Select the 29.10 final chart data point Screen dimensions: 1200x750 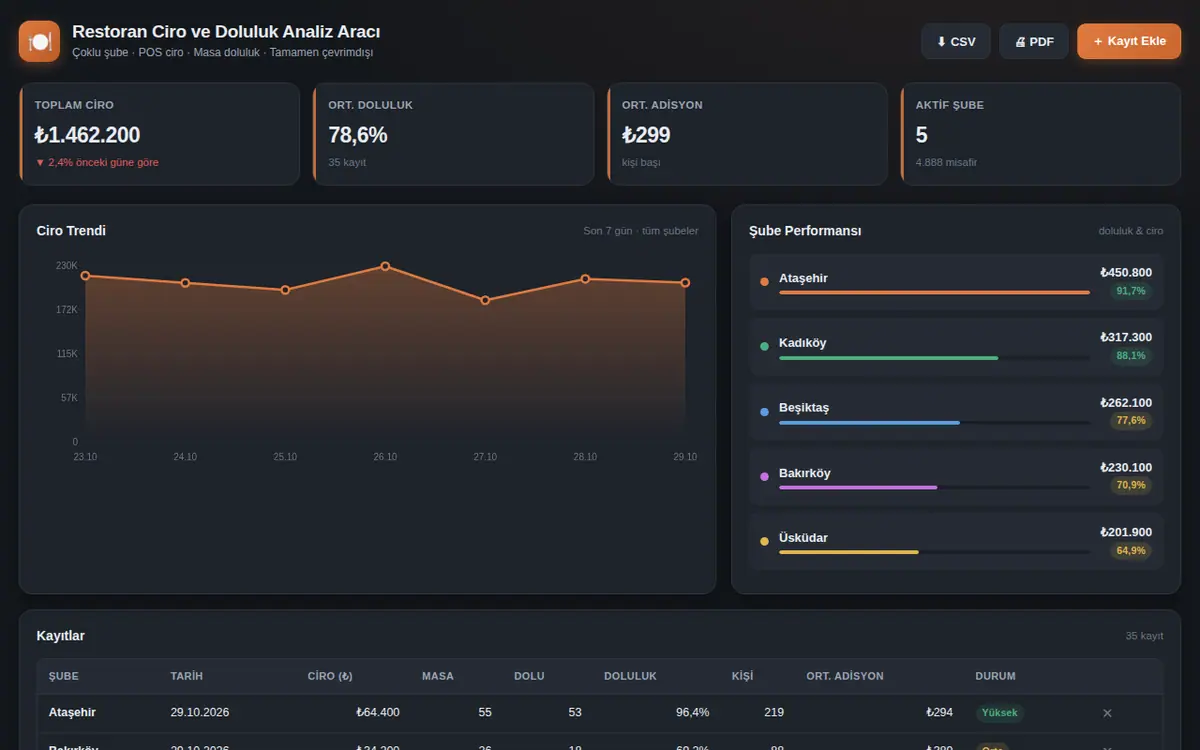coord(685,283)
